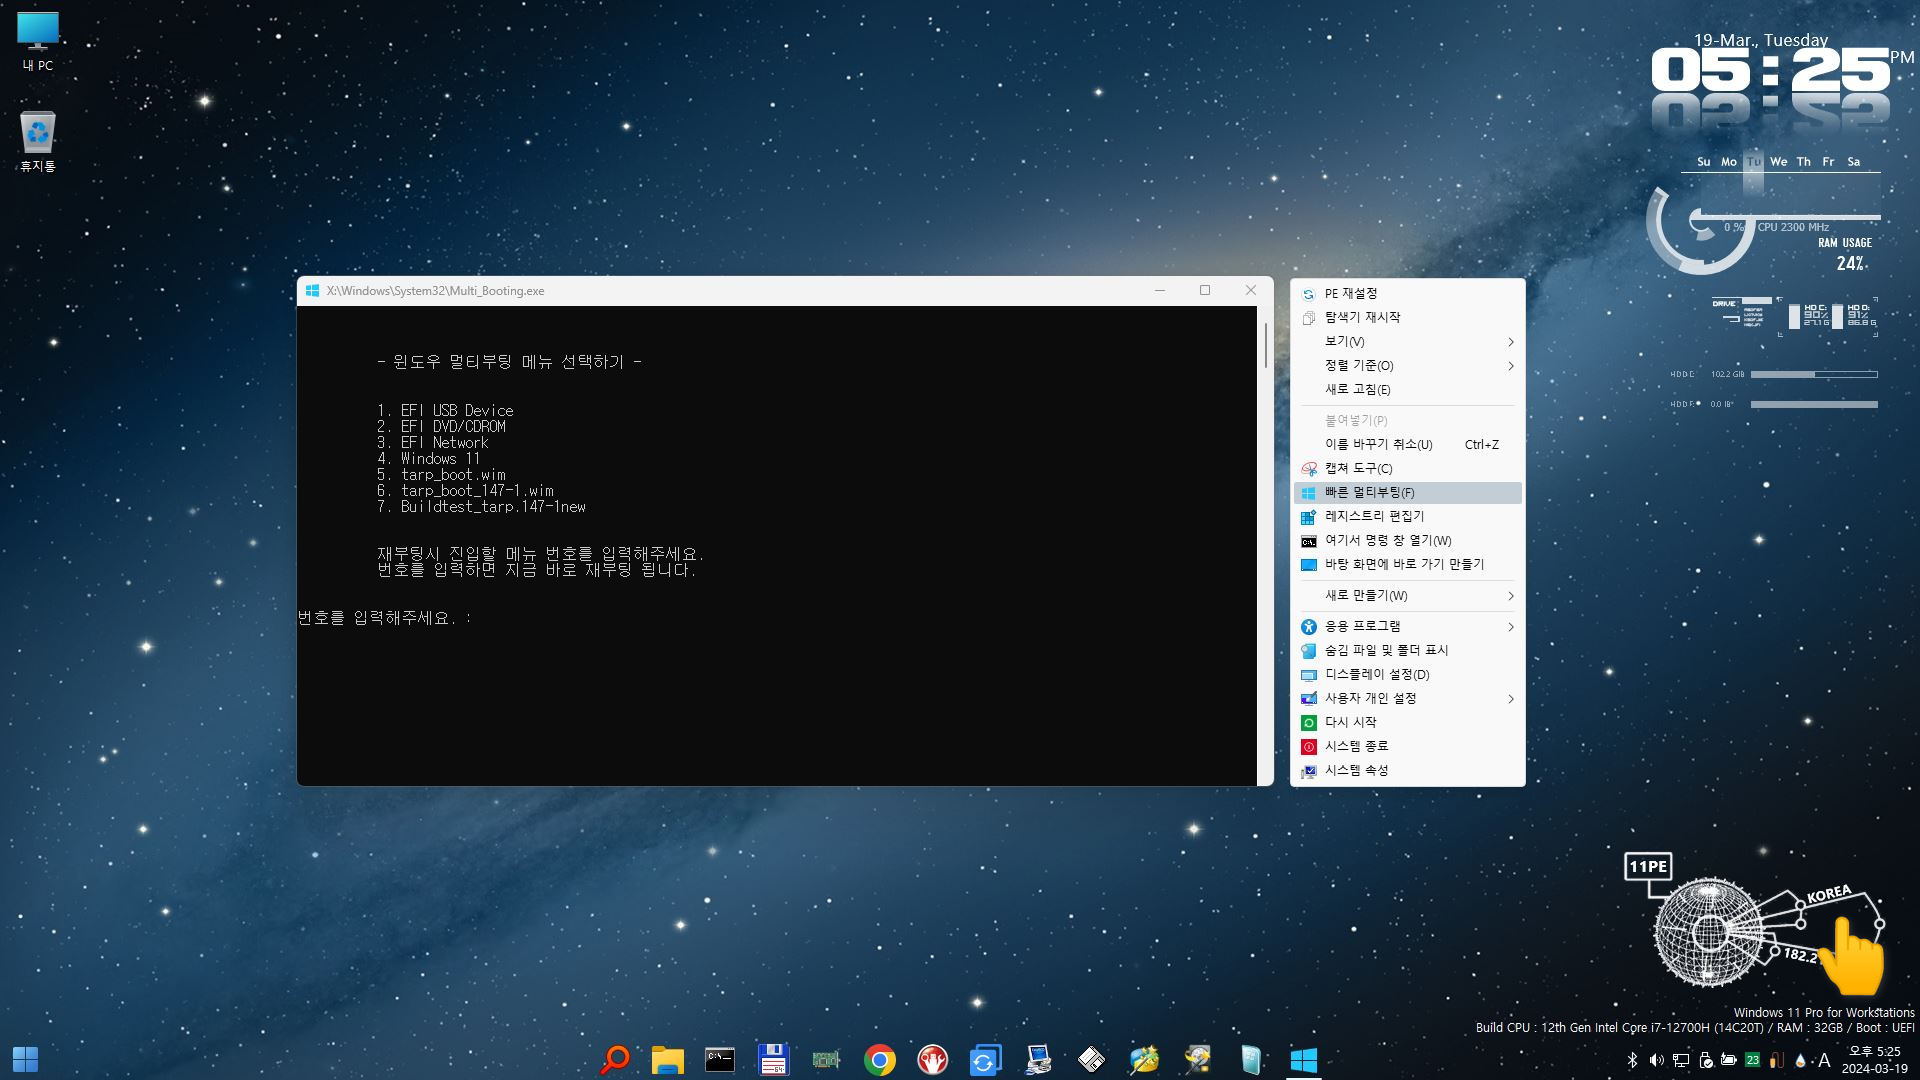
Task: Open the blue sync arrows taskbar app
Action: [985, 1059]
